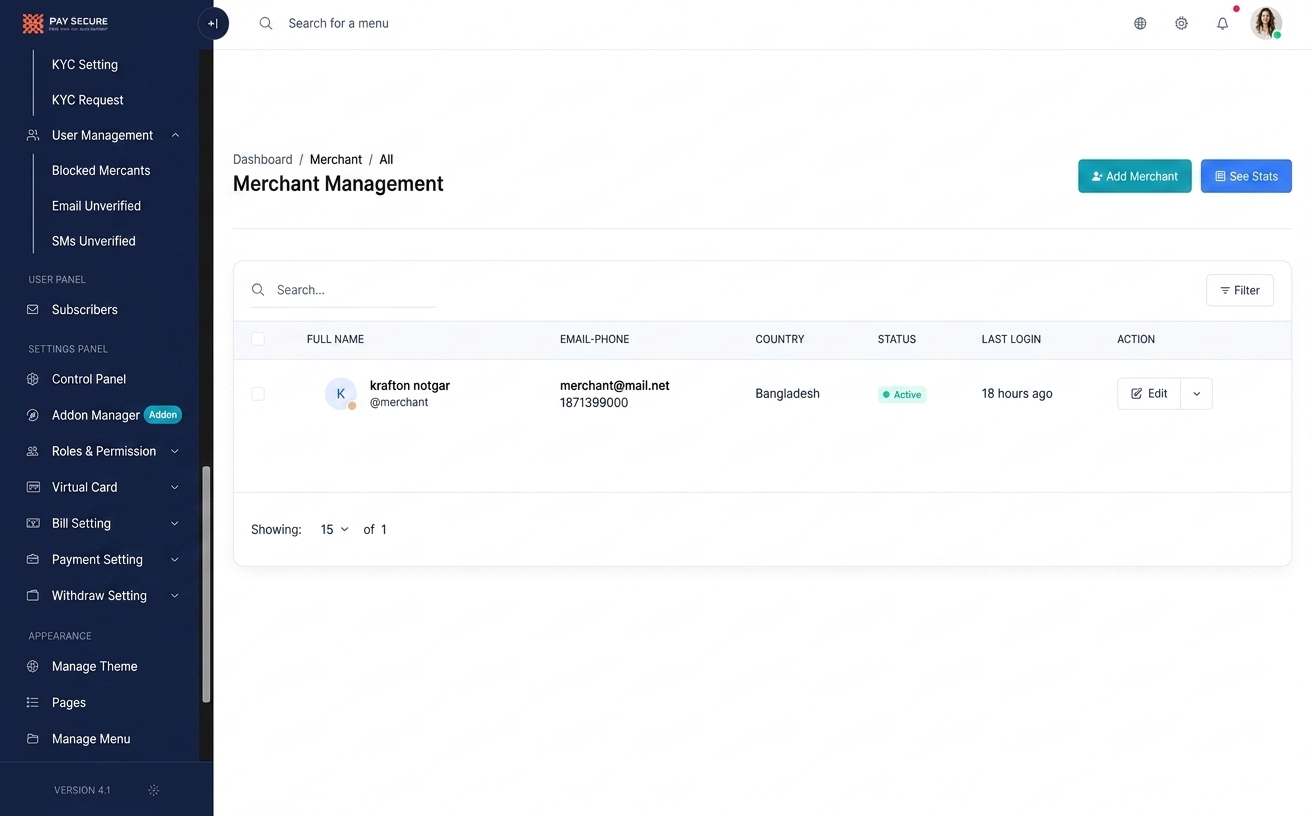Click the Payment Setting icon
Screen dimensions: 1312x816
tap(33, 559)
